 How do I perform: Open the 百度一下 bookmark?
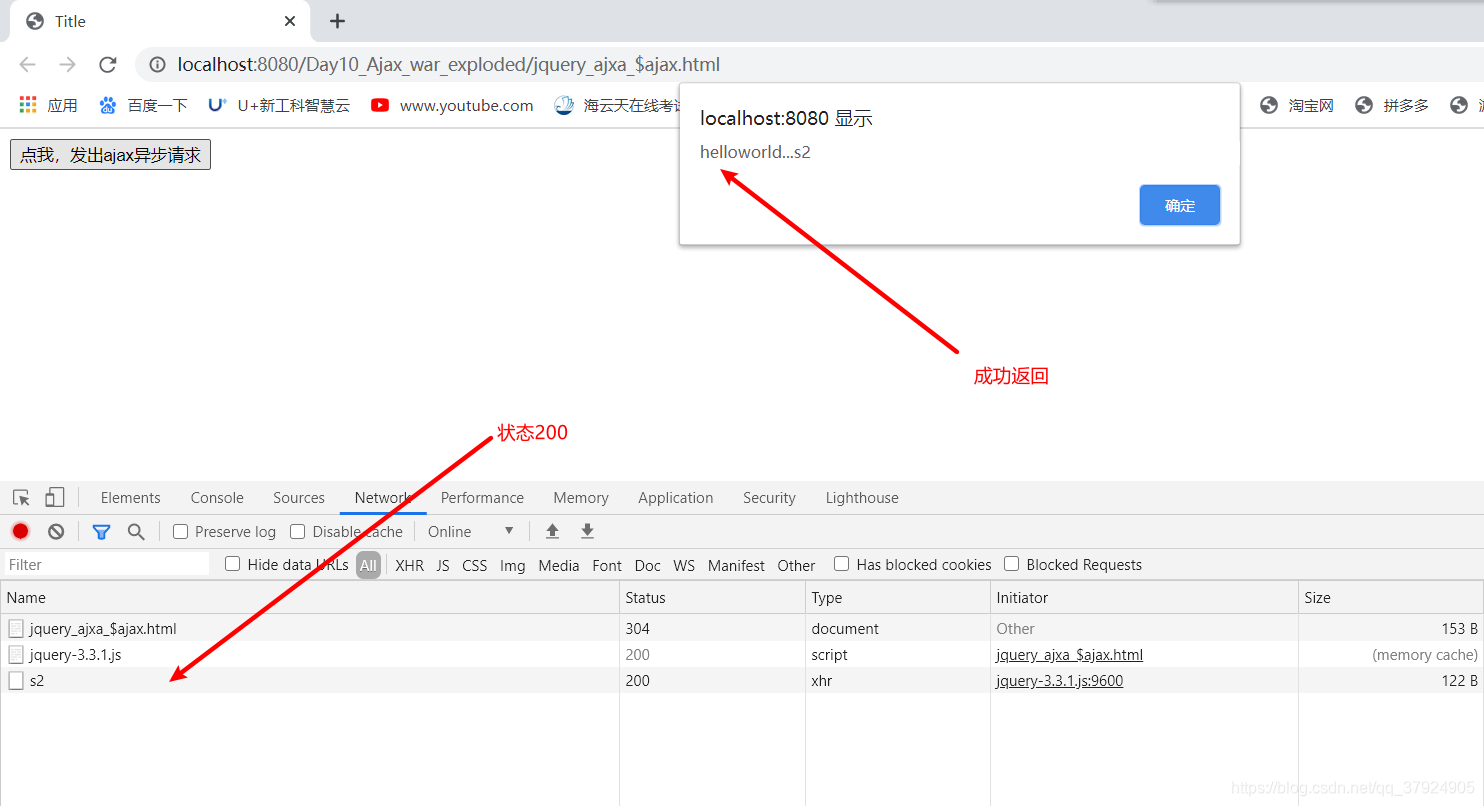tap(143, 105)
